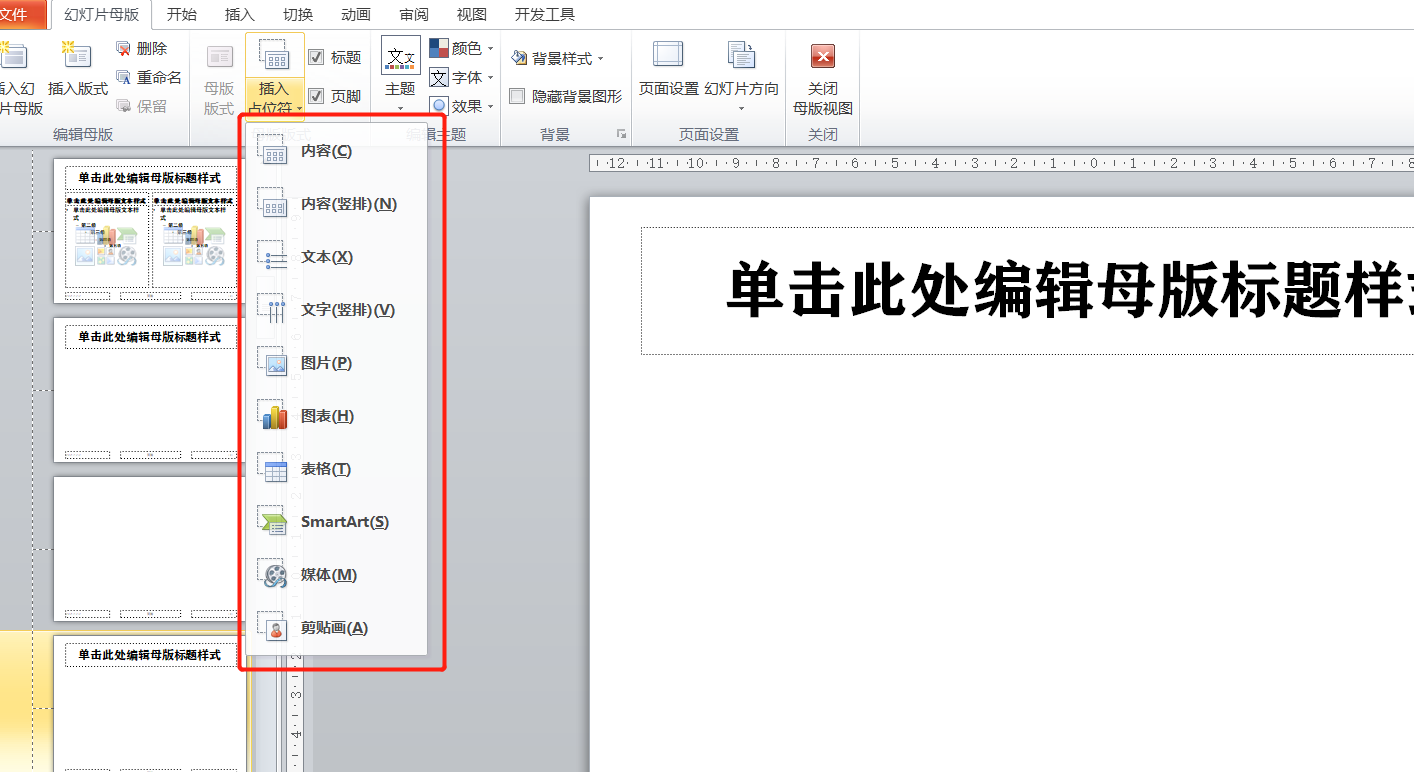Open 页面设置 page setup icon
This screenshot has width=1414, height=772.
668,56
